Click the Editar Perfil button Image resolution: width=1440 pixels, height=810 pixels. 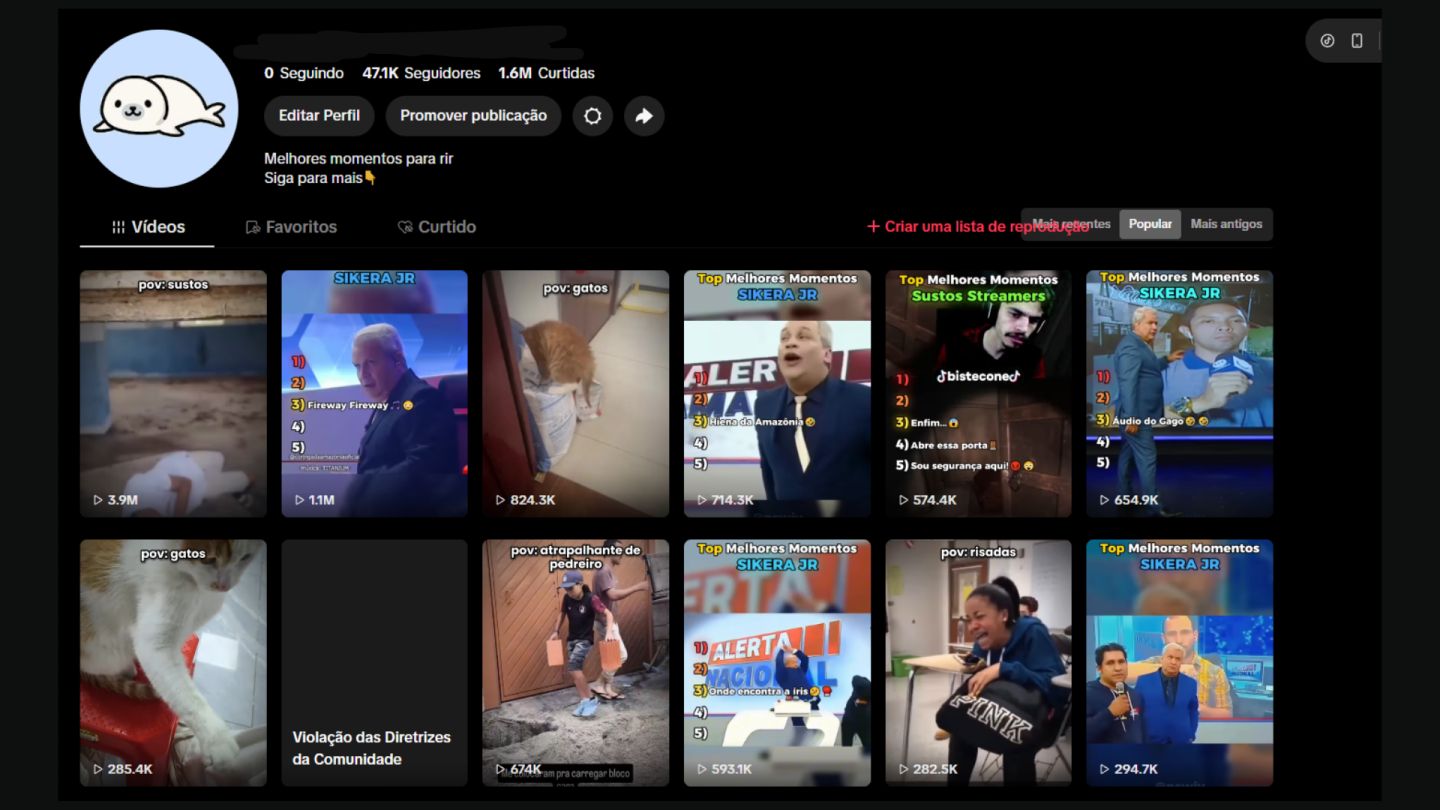point(319,116)
